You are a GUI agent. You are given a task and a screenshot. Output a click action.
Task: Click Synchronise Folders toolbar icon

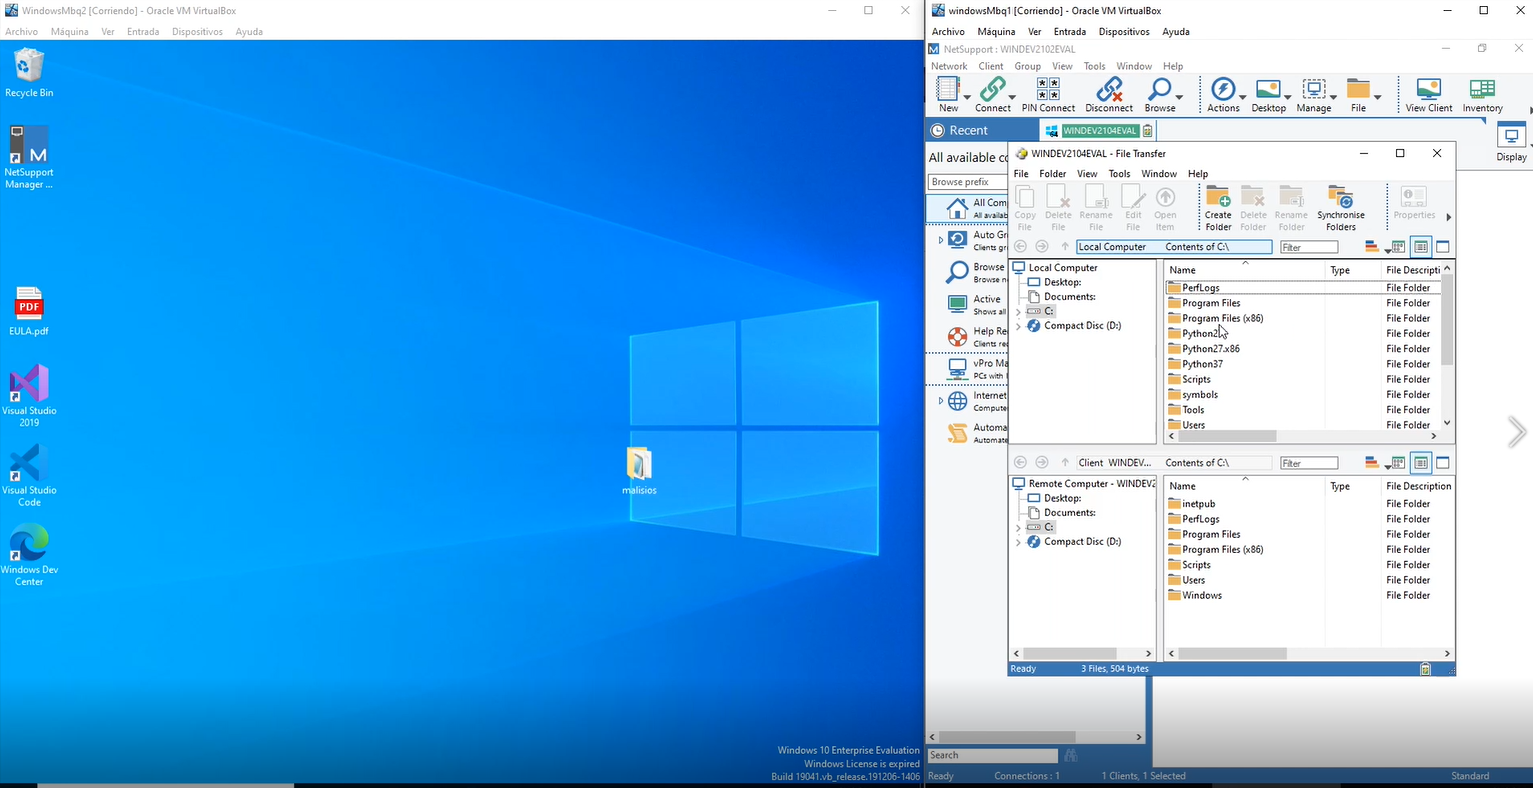click(x=1341, y=207)
